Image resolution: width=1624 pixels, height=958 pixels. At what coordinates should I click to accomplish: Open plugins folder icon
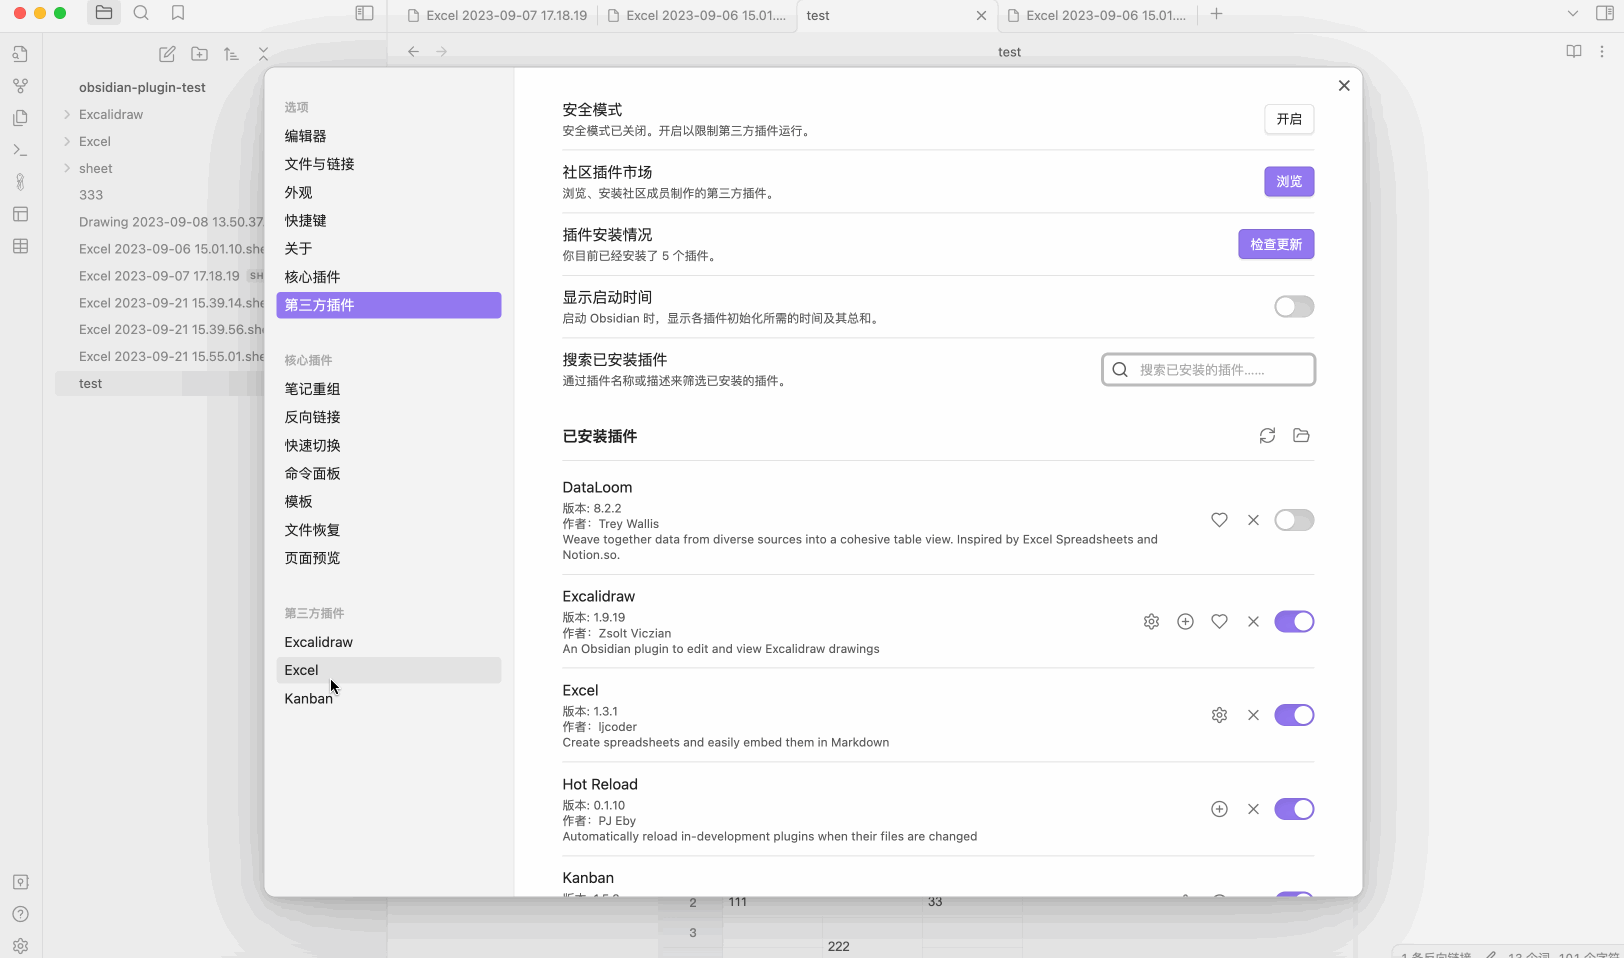point(1301,436)
